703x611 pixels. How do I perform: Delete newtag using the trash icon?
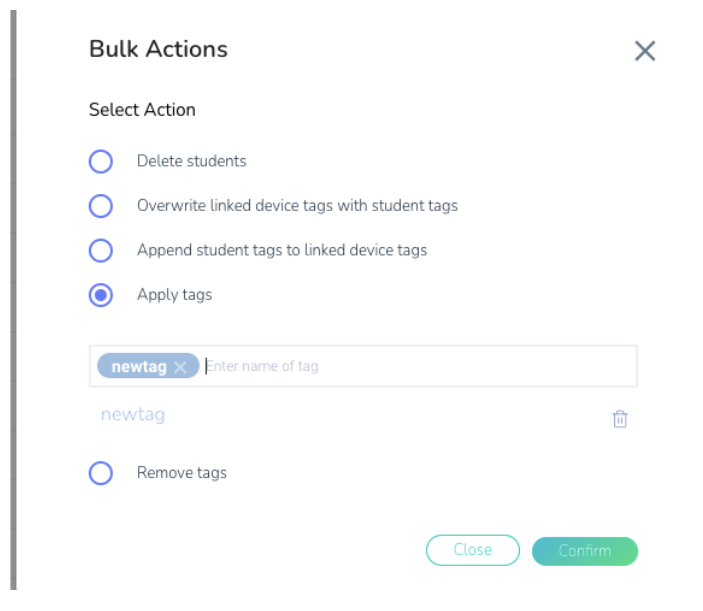pyautogui.click(x=620, y=419)
